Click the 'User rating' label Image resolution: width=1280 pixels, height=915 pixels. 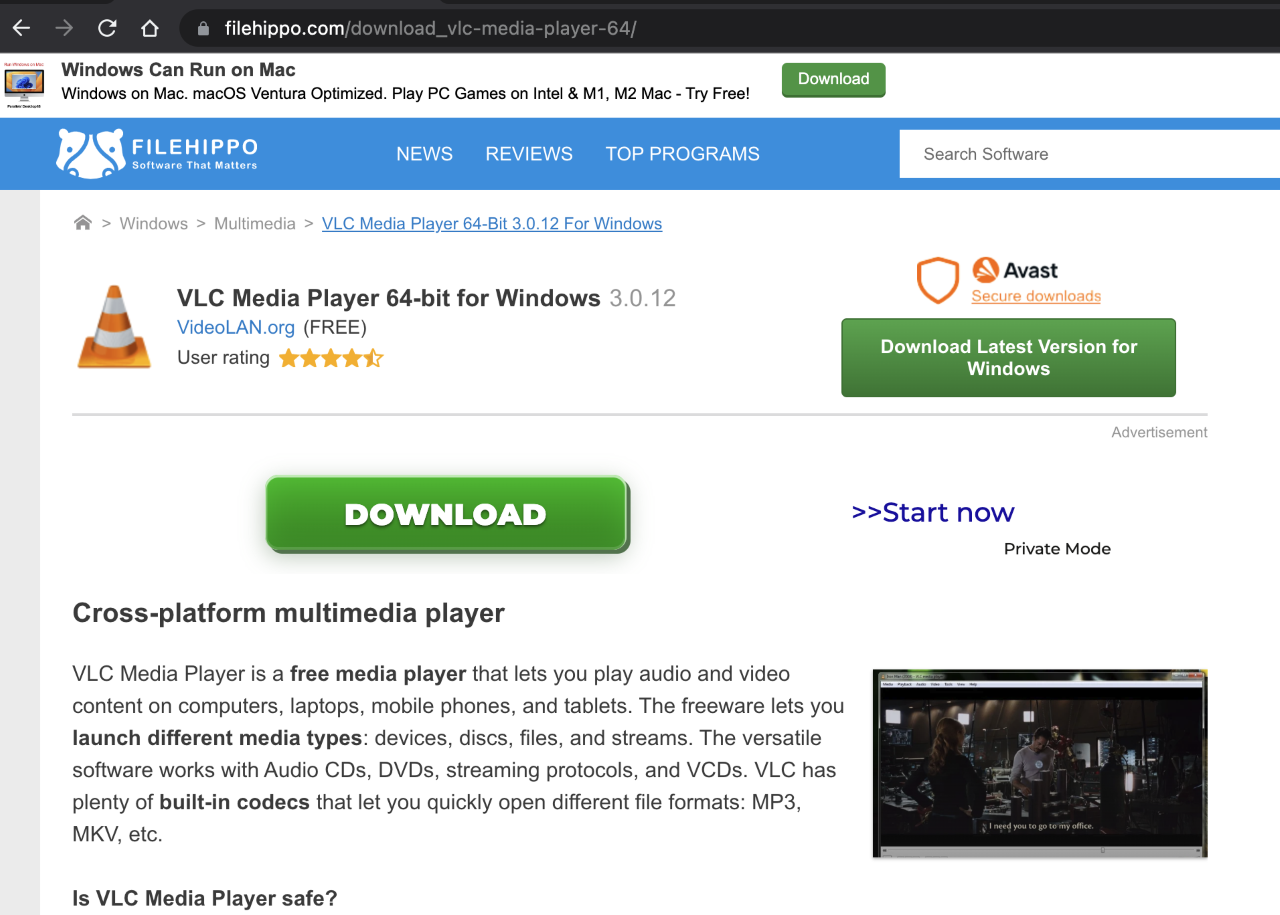[x=223, y=358]
